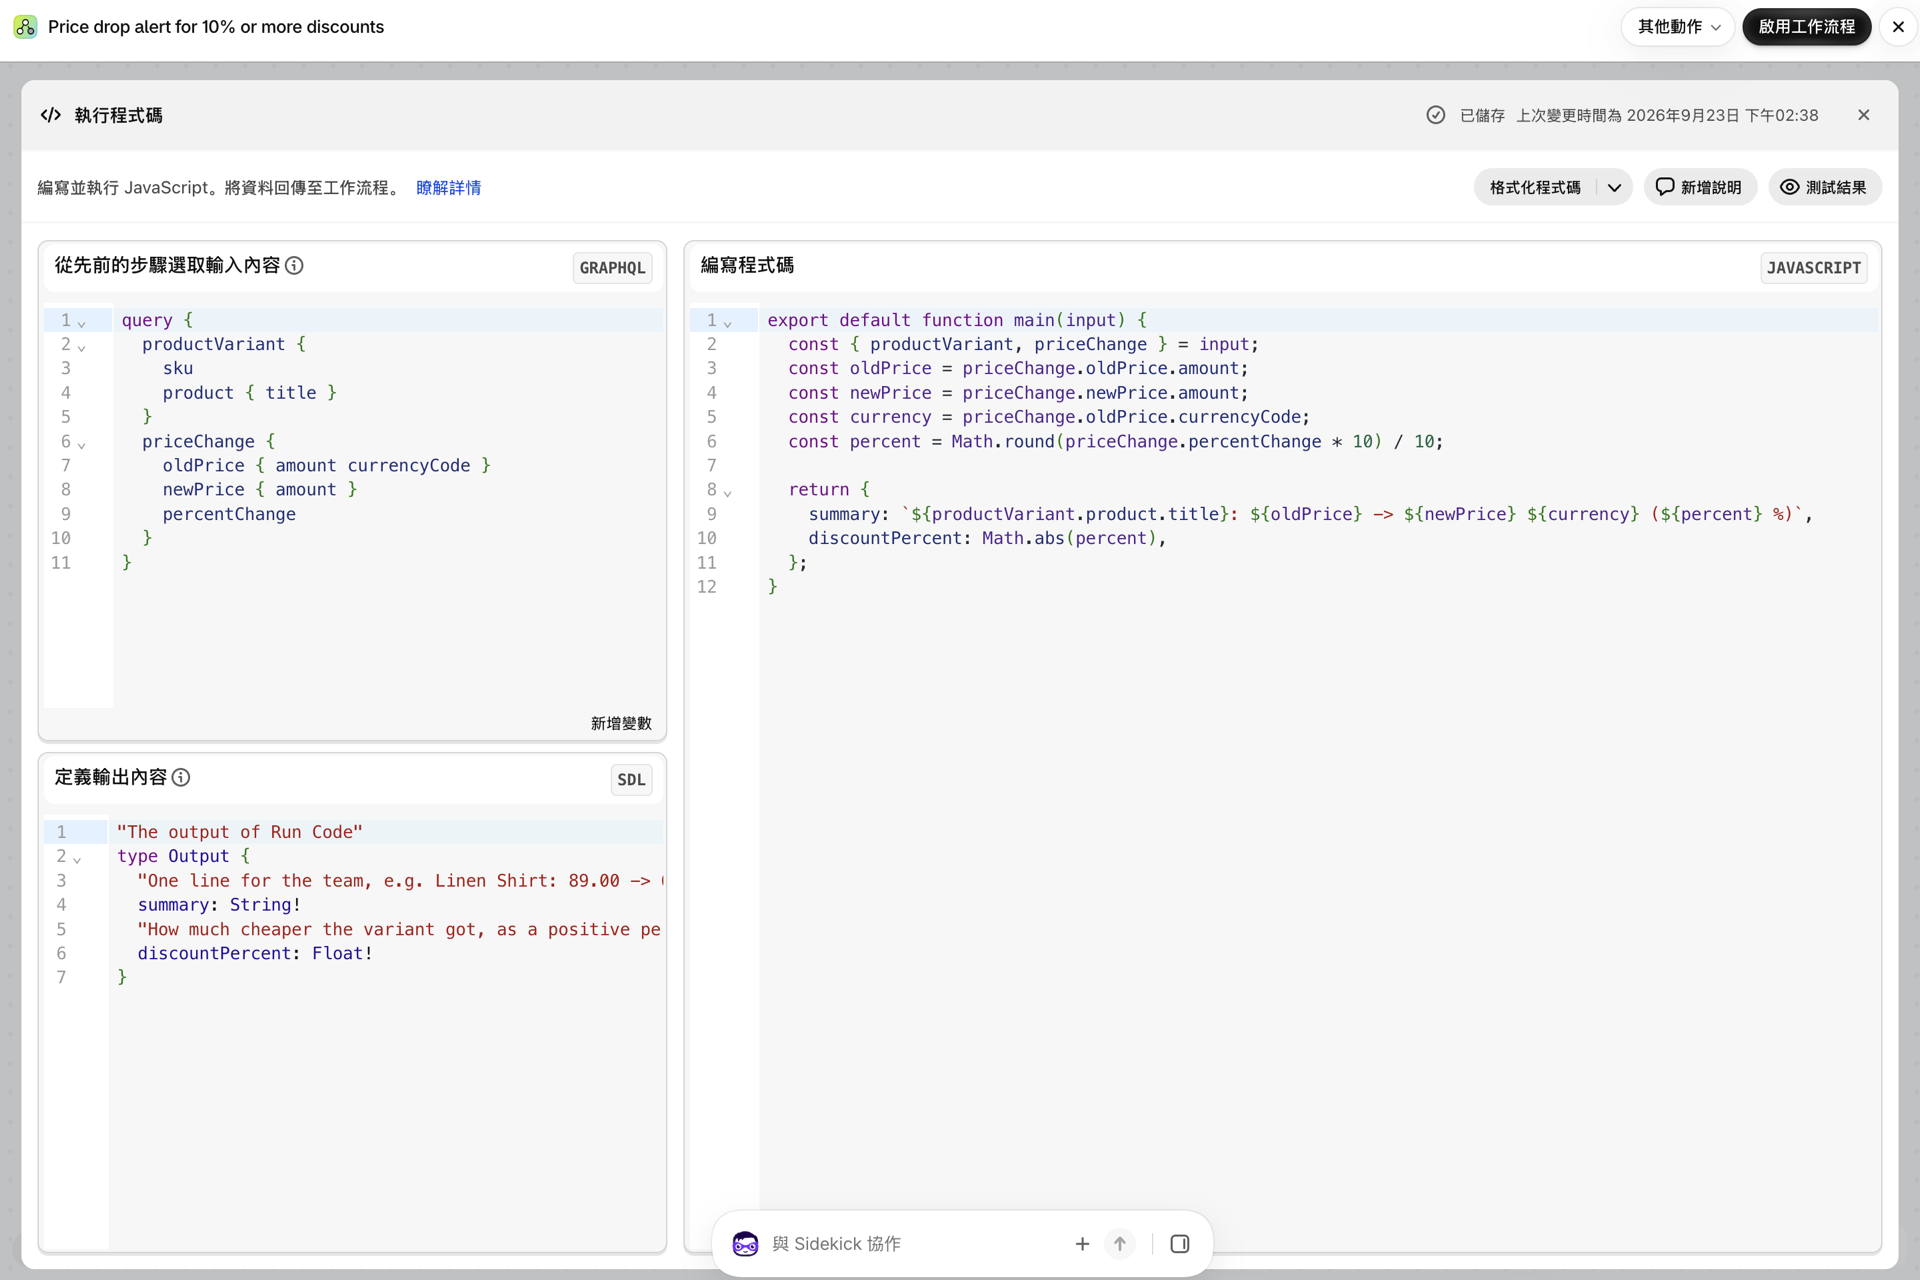The image size is (1920, 1280).
Task: Click the run code brackets icon
Action: (51, 115)
